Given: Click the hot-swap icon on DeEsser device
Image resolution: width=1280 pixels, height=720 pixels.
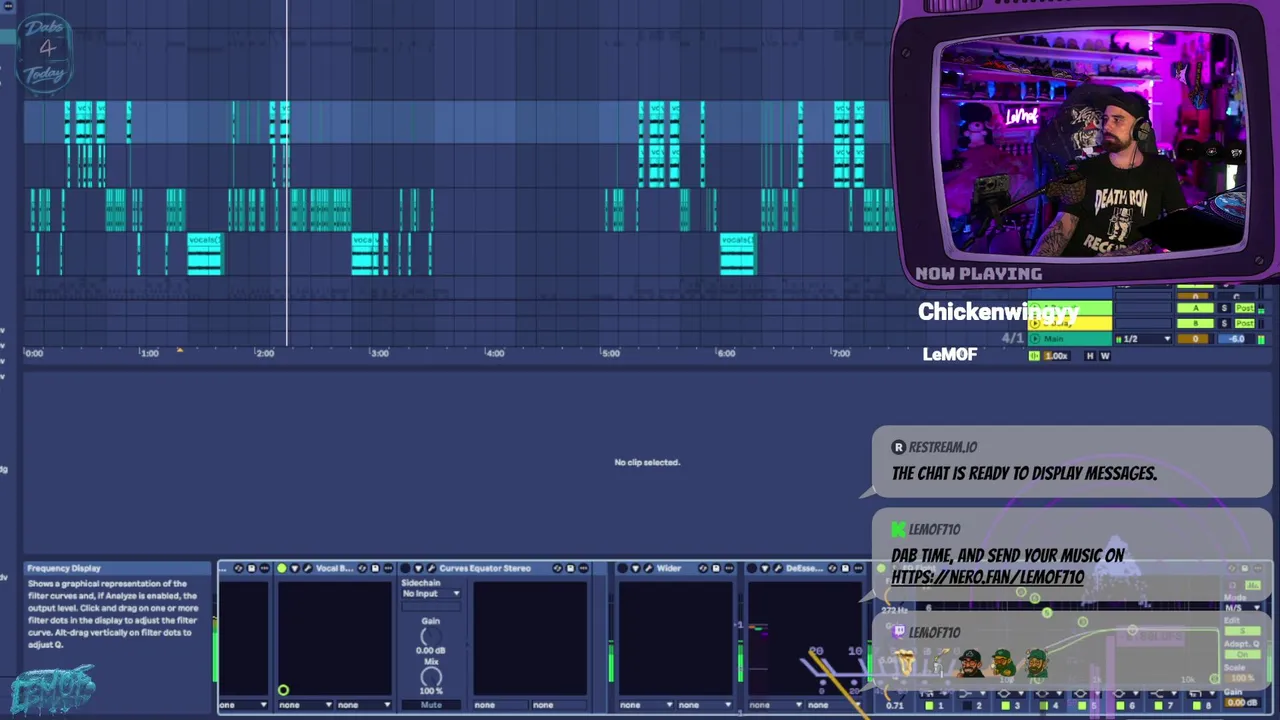Looking at the screenshot, I should 833,568.
